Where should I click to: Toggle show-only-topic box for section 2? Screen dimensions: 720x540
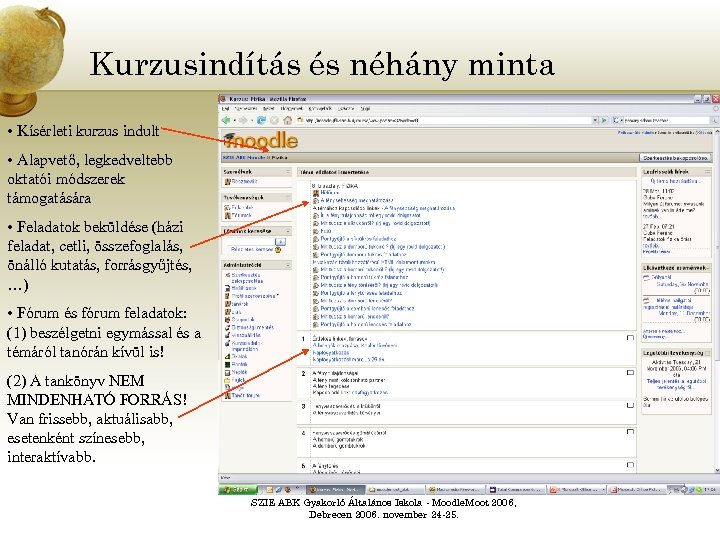(x=630, y=373)
